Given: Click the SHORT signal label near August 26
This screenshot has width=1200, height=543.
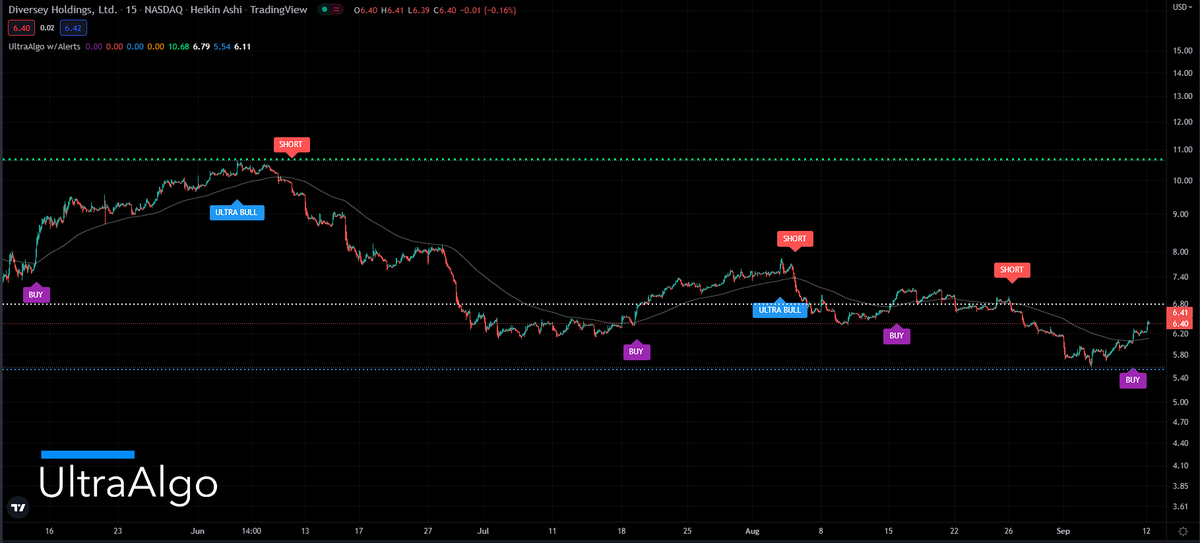Looking at the screenshot, I should 1012,270.
